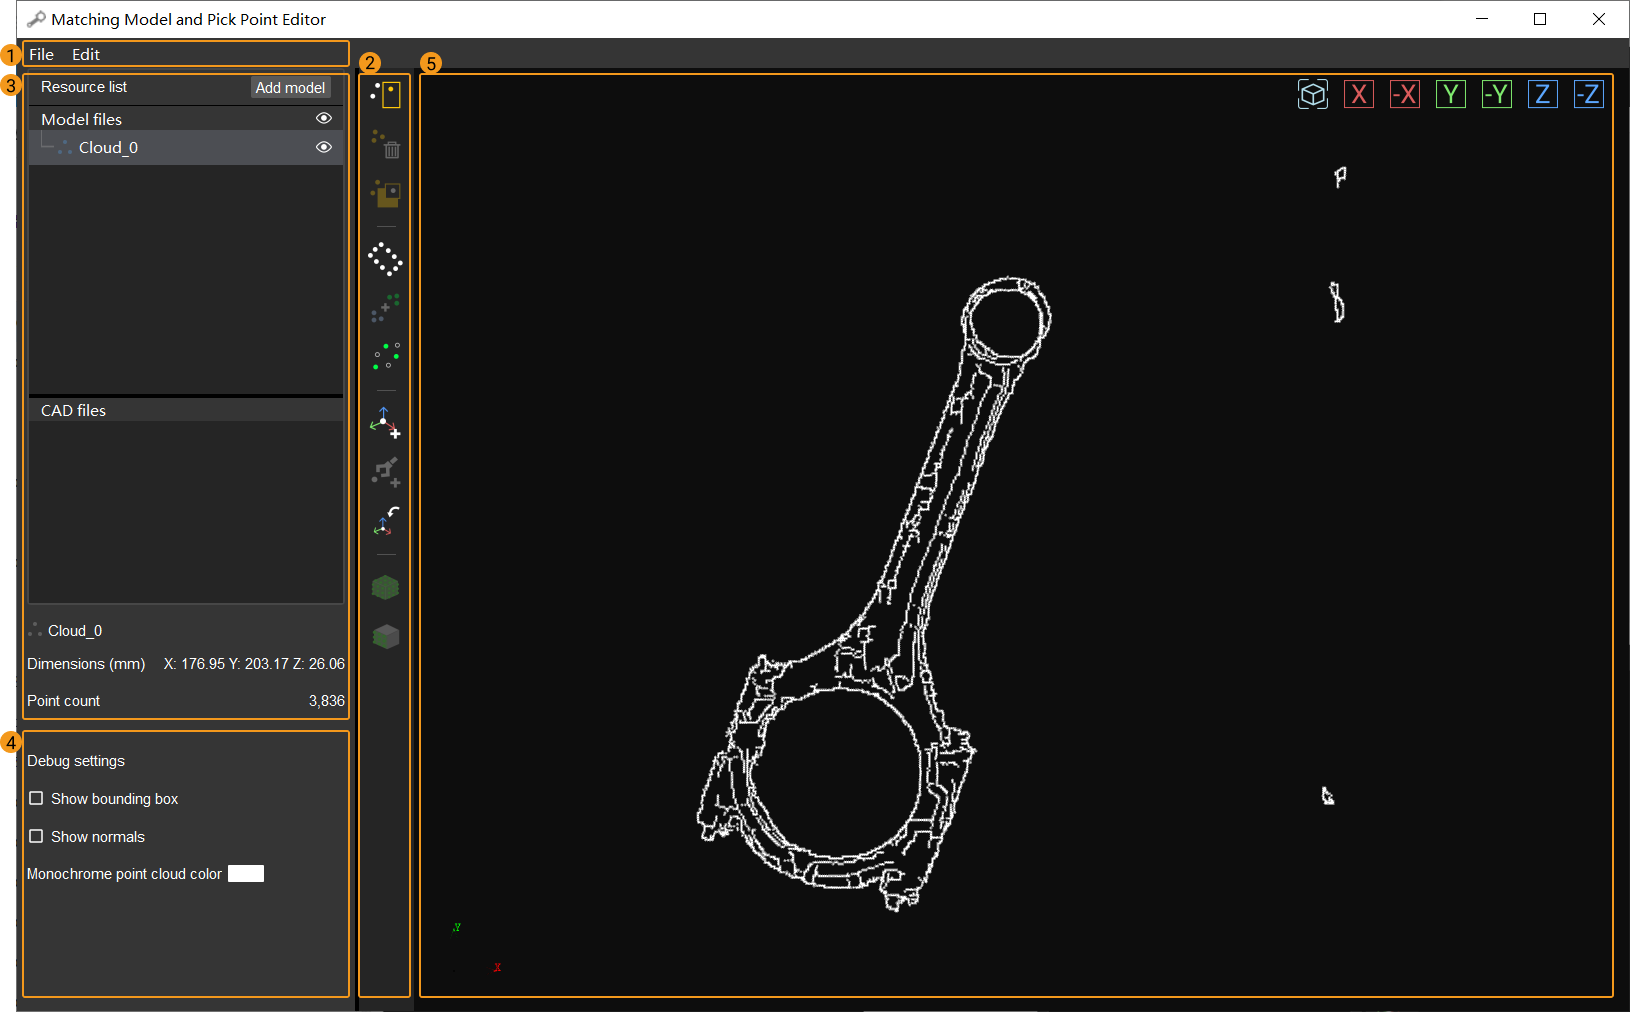
Task: Toggle visibility eye for Cloud_0
Action: (x=323, y=147)
